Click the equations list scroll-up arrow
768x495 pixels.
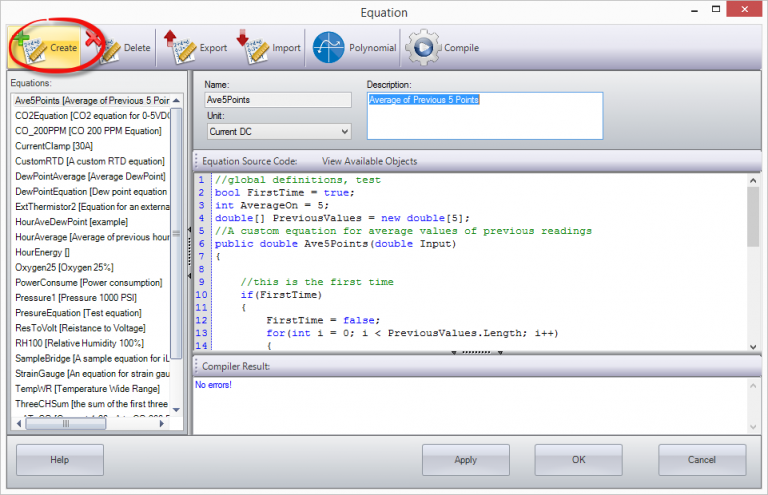point(176,101)
